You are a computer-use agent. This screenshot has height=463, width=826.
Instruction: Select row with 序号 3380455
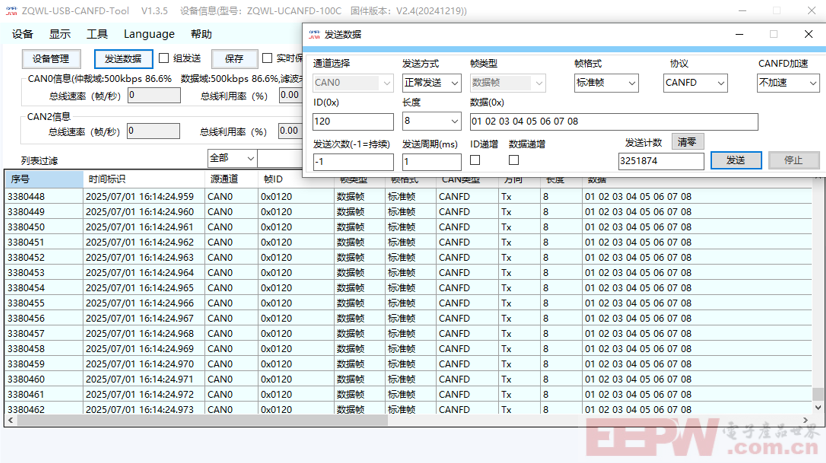408,303
